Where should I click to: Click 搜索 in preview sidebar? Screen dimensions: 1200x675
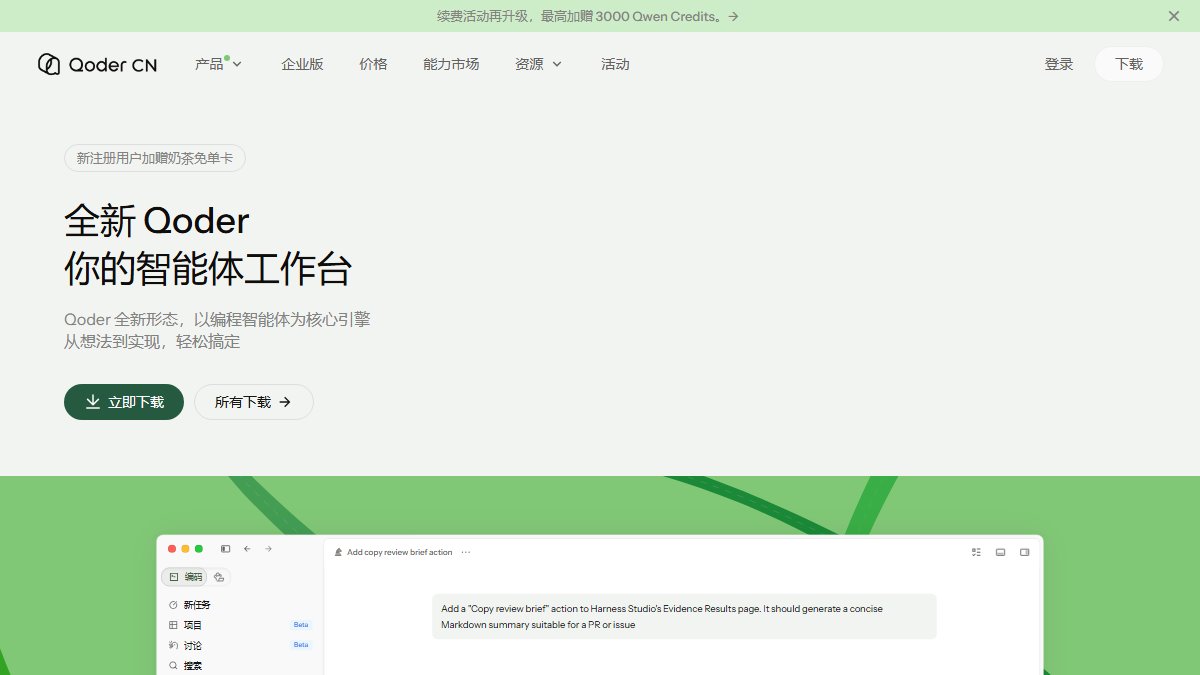pos(185,665)
